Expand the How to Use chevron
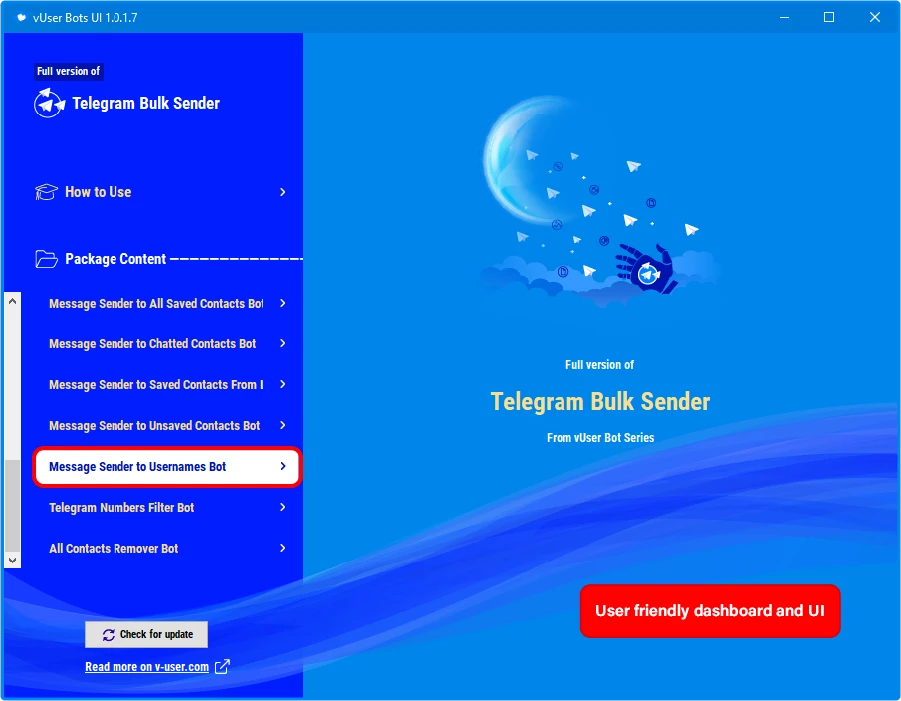Viewport: 901px width, 701px height. 283,192
